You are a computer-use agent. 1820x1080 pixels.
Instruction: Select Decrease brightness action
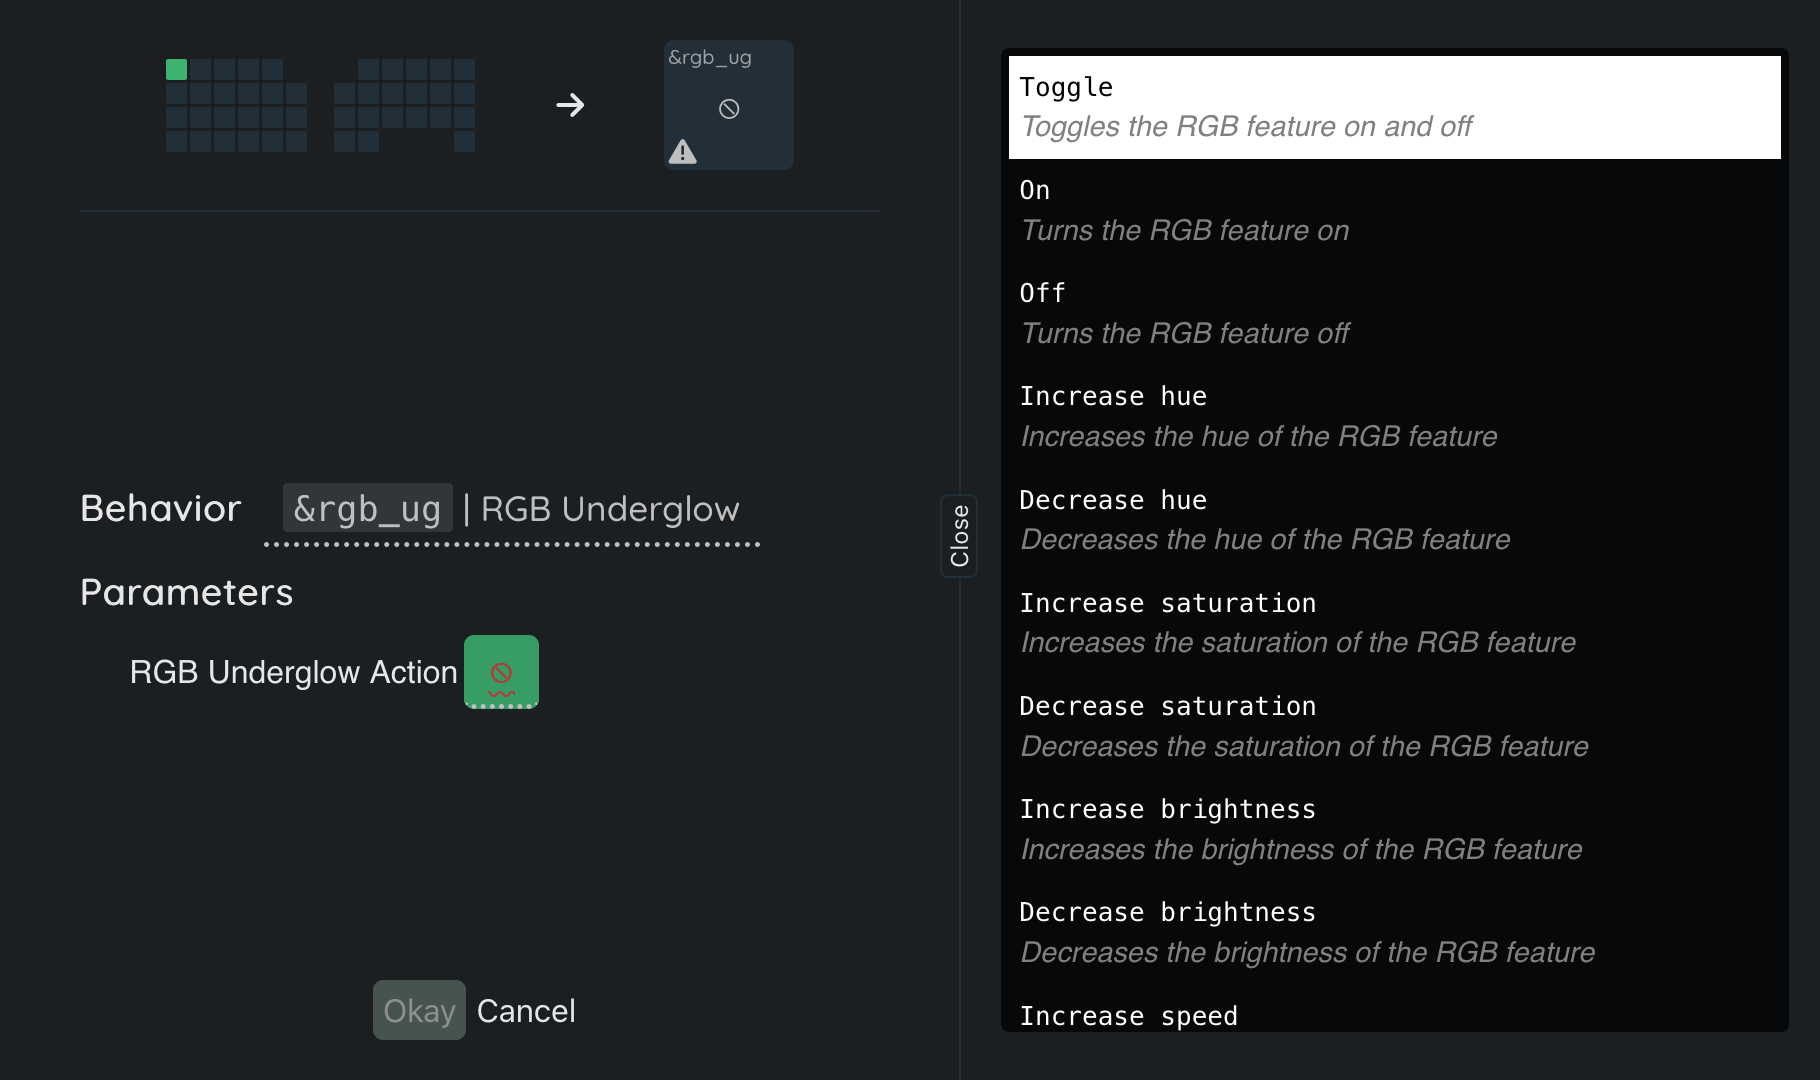pyautogui.click(x=1394, y=932)
